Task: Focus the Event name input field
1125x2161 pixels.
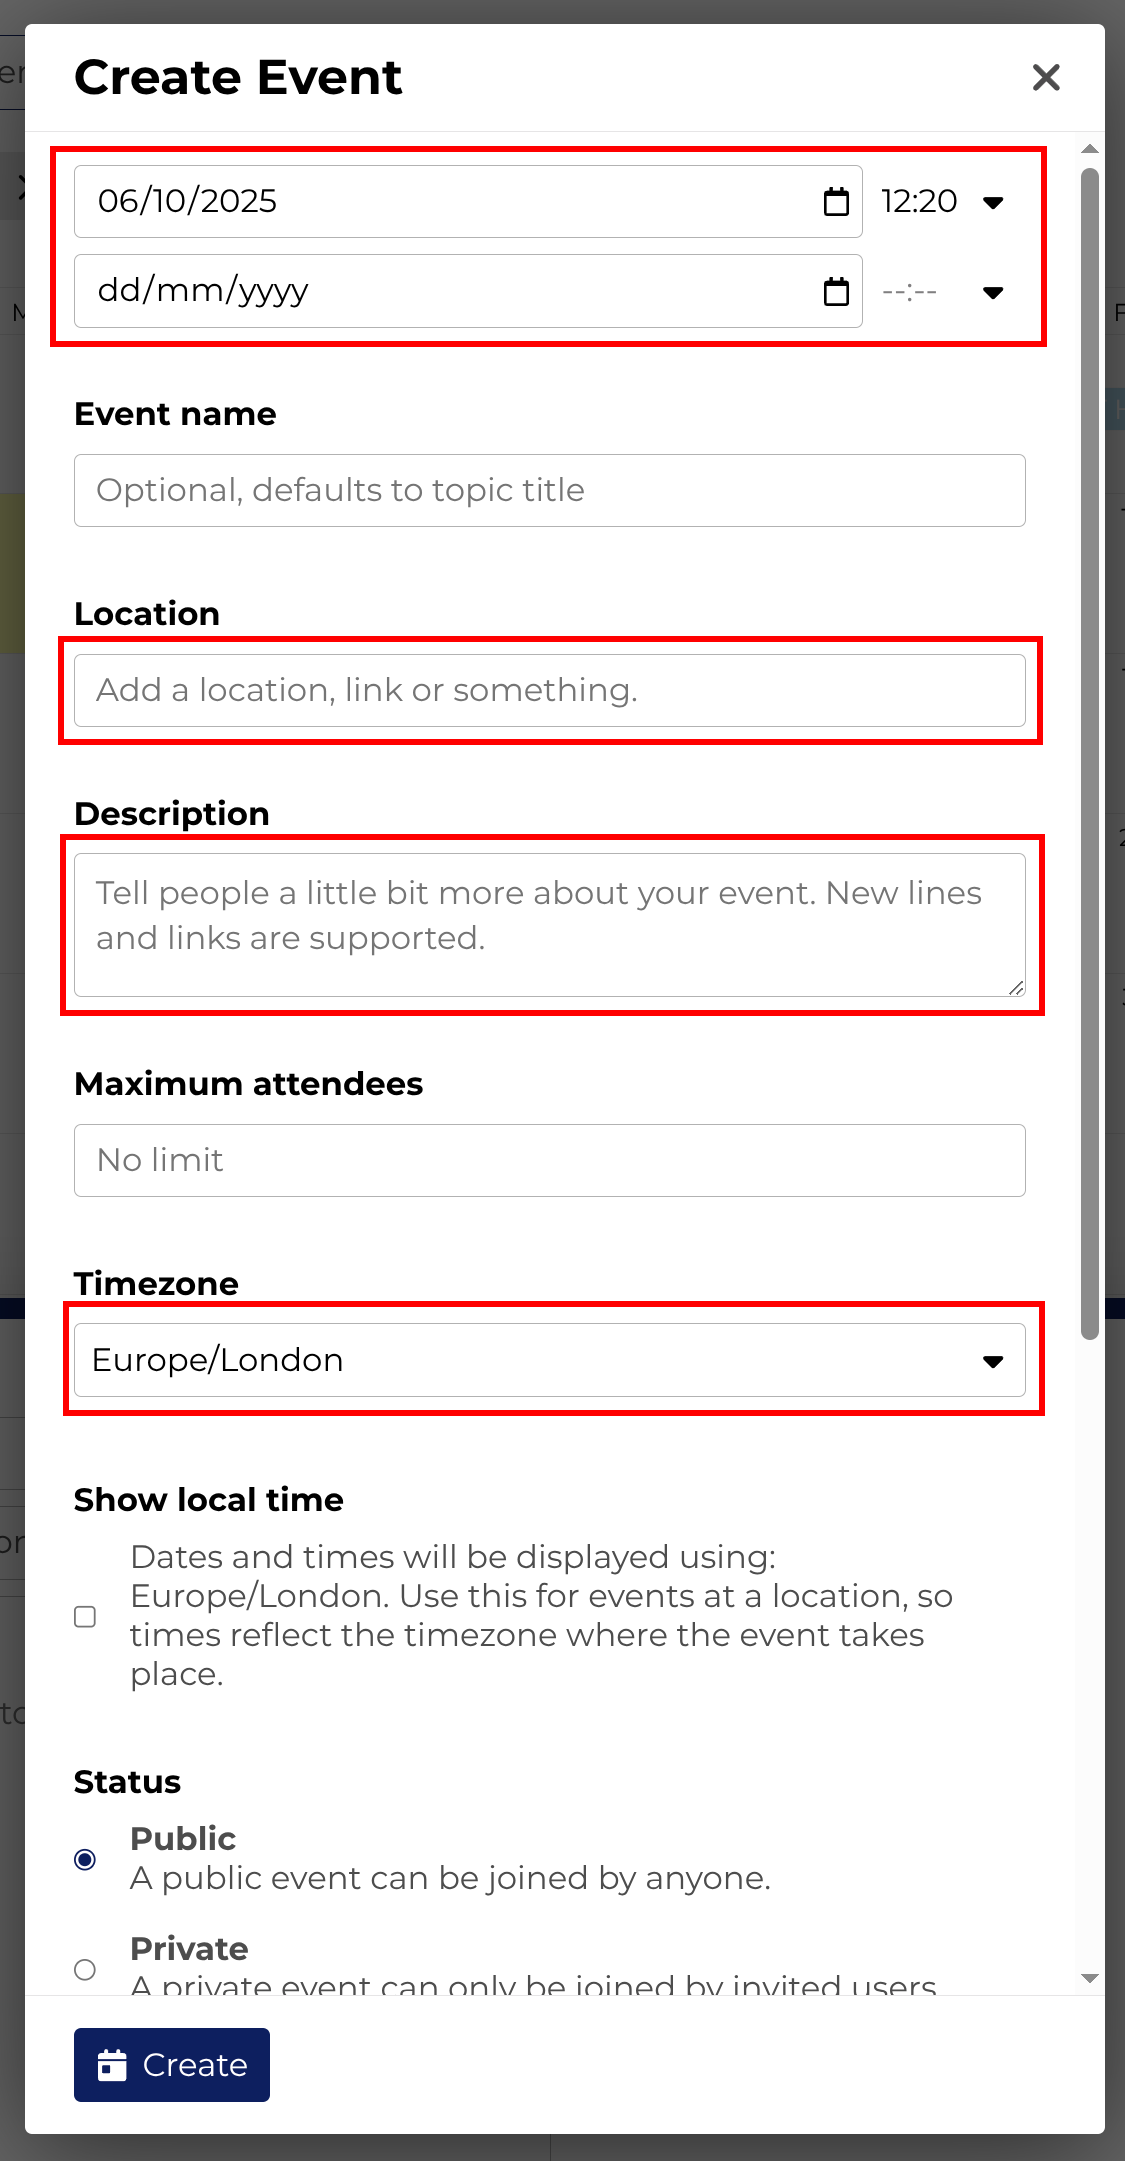Action: pos(549,491)
